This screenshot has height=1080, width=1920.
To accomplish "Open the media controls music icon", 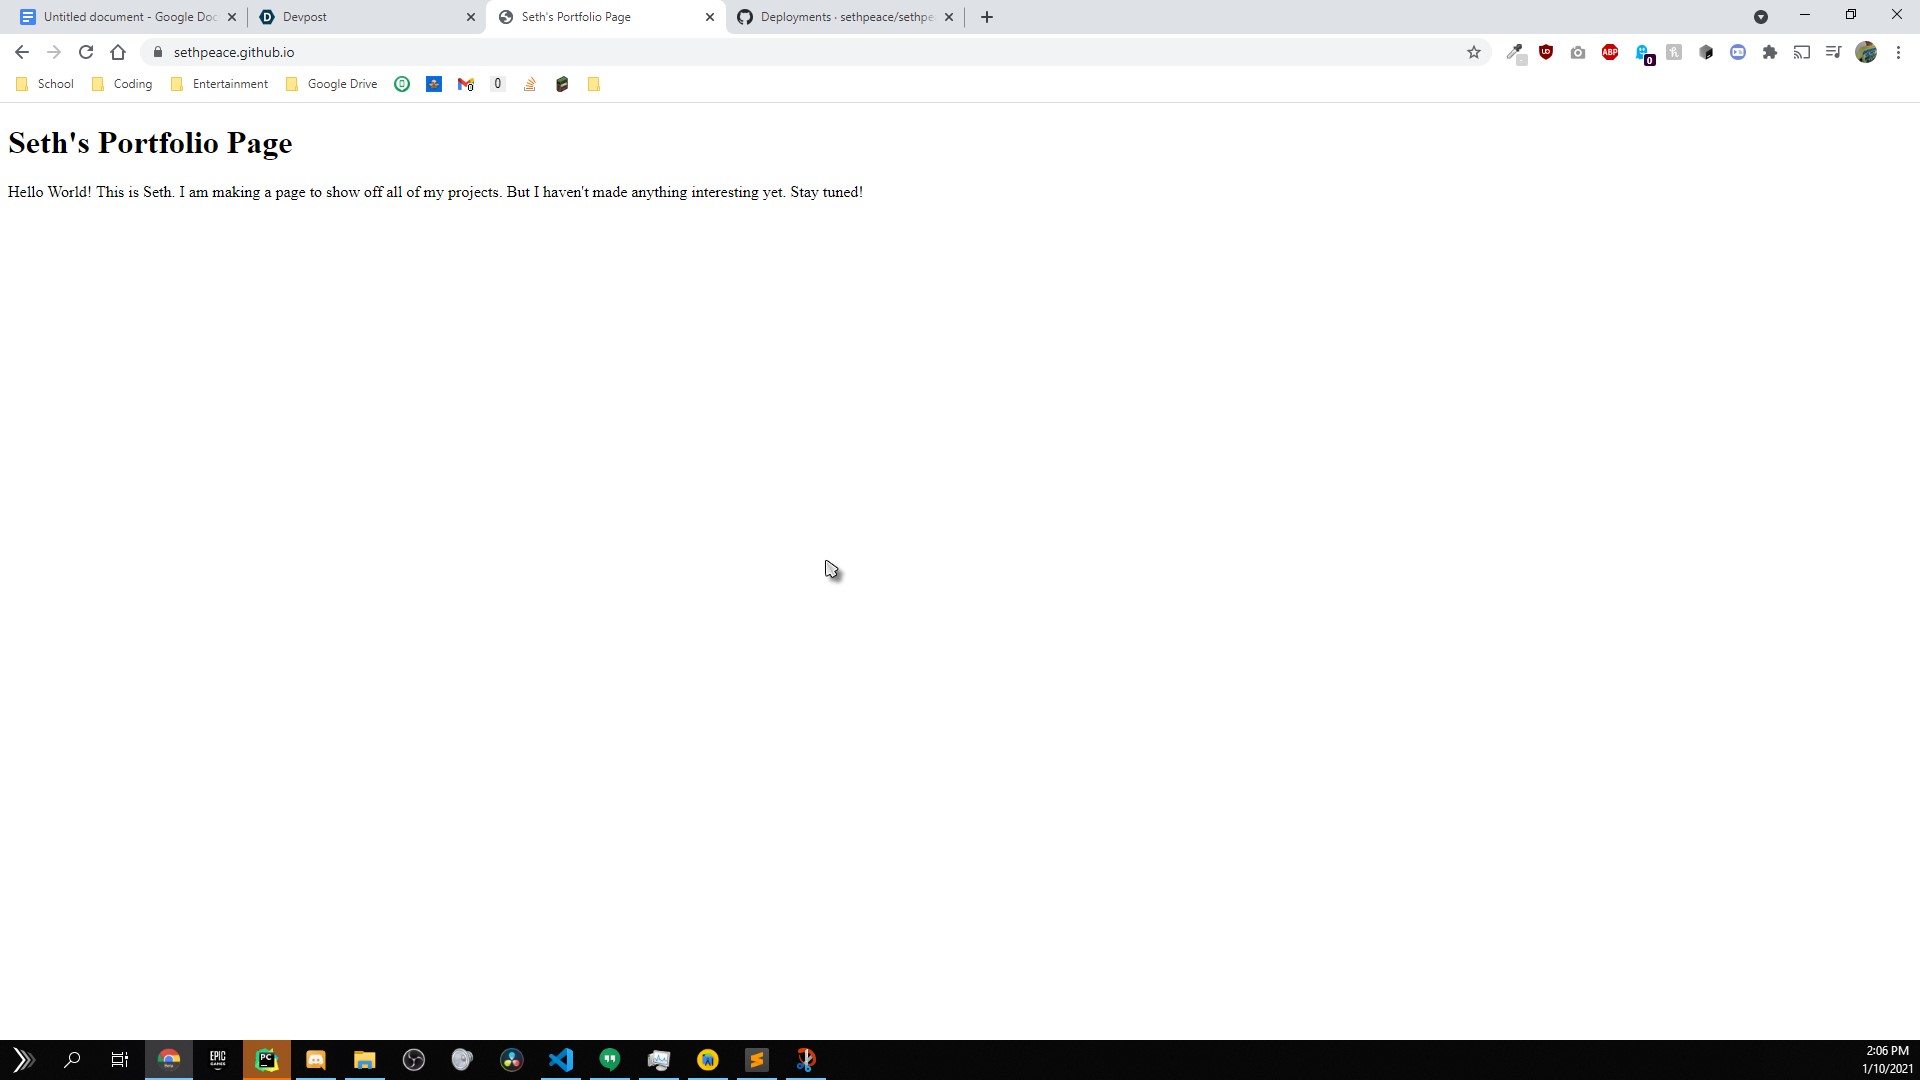I will (x=1834, y=52).
